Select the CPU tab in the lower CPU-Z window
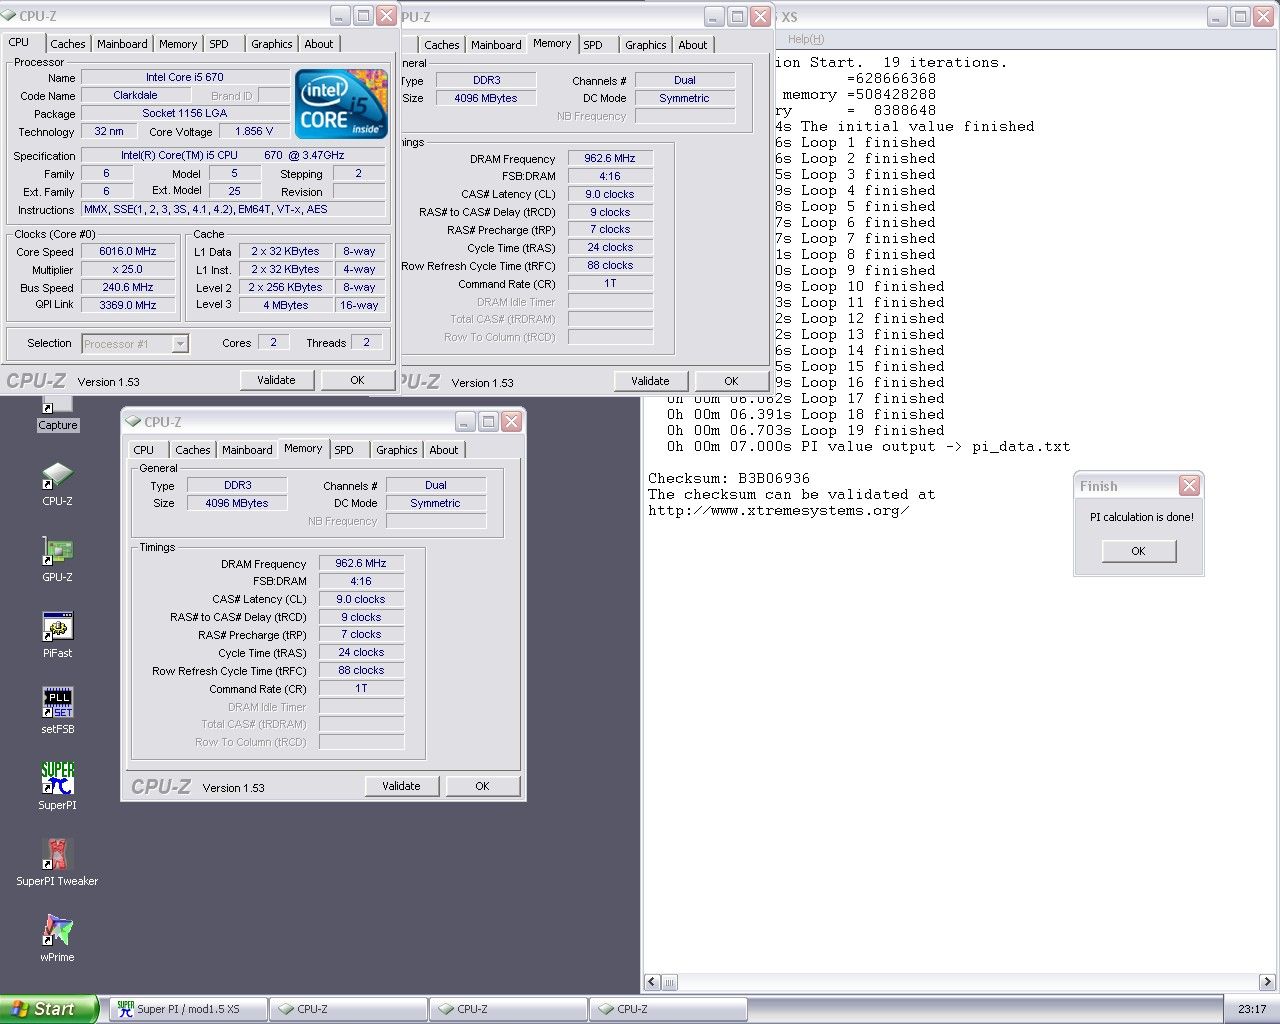This screenshot has height=1024, width=1280. click(x=144, y=450)
